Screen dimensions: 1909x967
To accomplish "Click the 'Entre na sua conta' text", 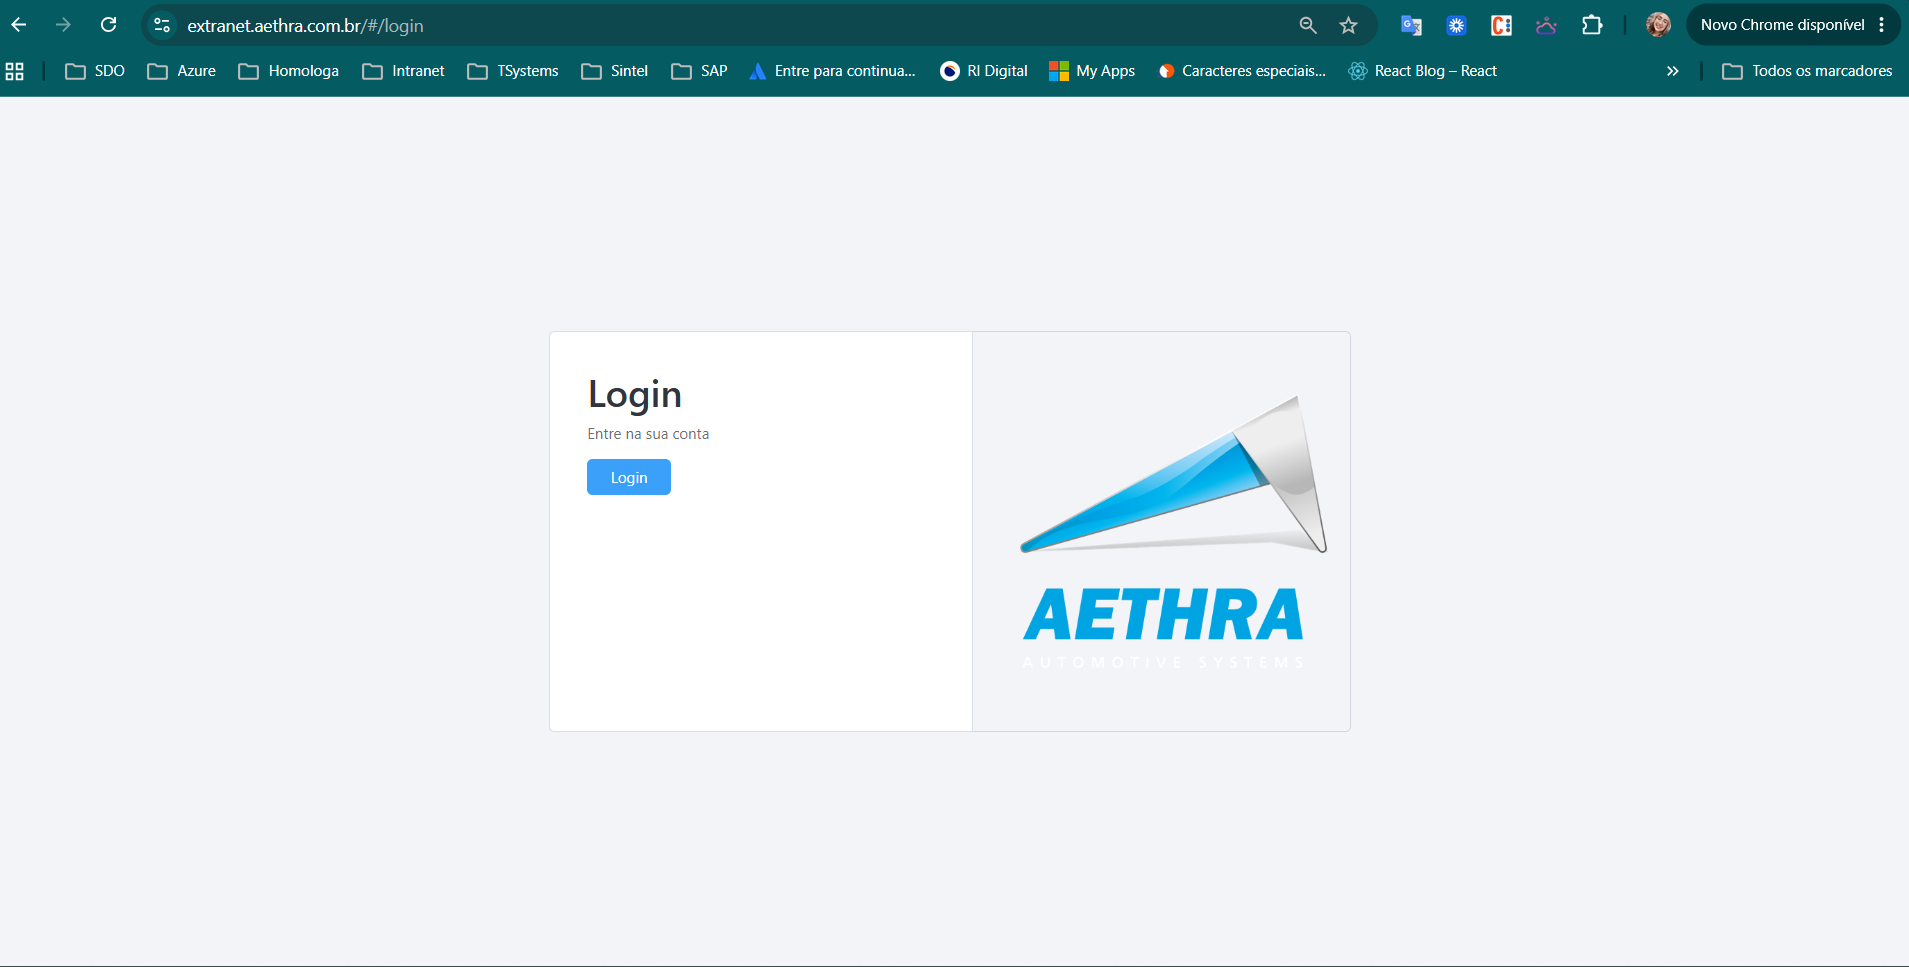I will tap(648, 434).
